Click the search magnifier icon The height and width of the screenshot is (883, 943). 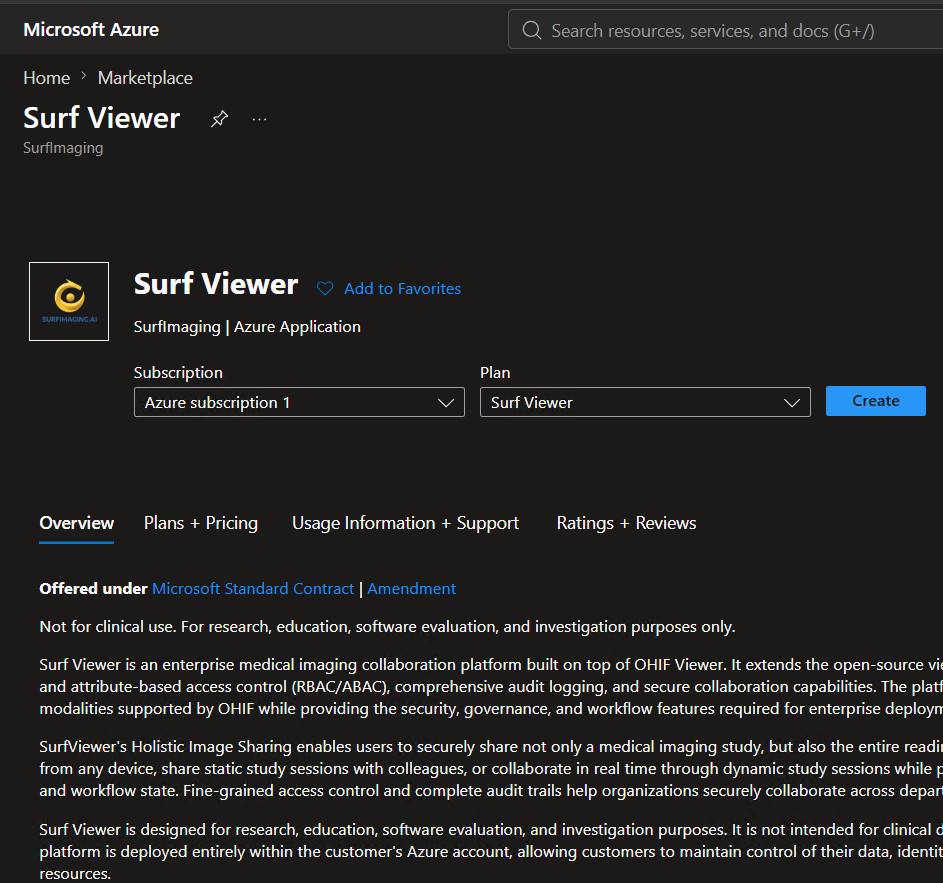(x=532, y=30)
